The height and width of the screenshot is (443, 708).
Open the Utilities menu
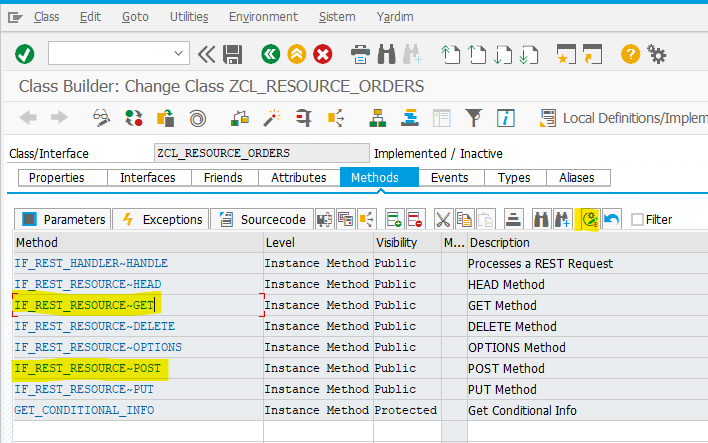tap(189, 17)
